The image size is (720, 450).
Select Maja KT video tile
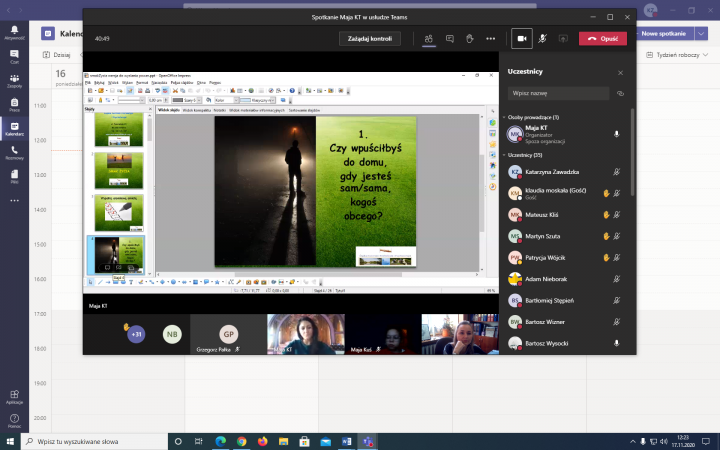[x=306, y=334]
